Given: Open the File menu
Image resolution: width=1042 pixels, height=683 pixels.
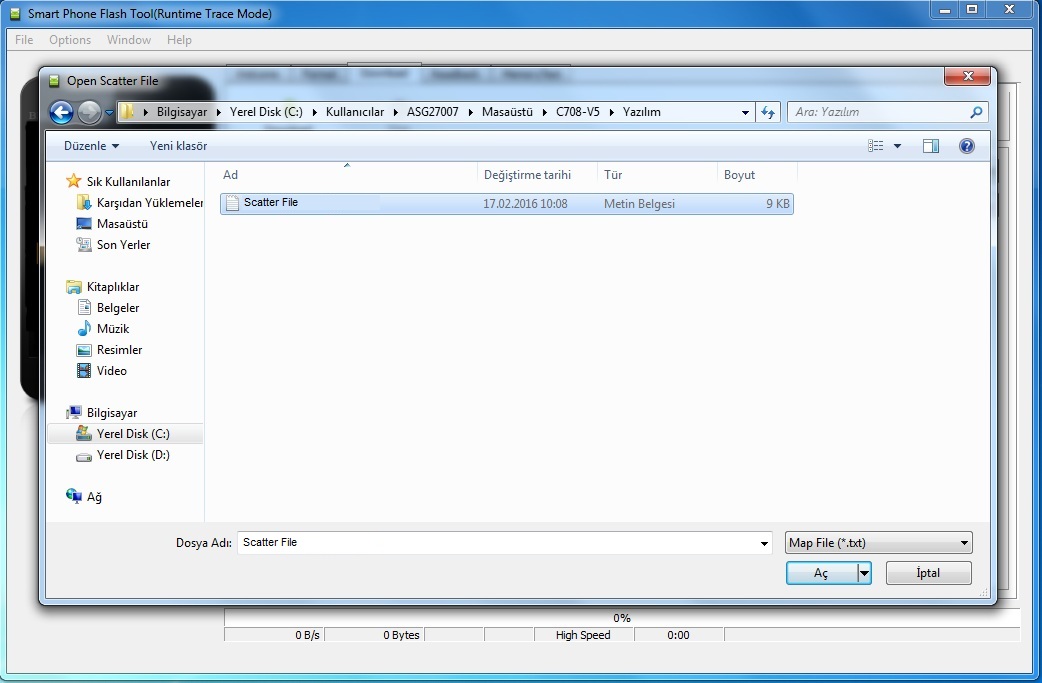Looking at the screenshot, I should click(x=24, y=40).
